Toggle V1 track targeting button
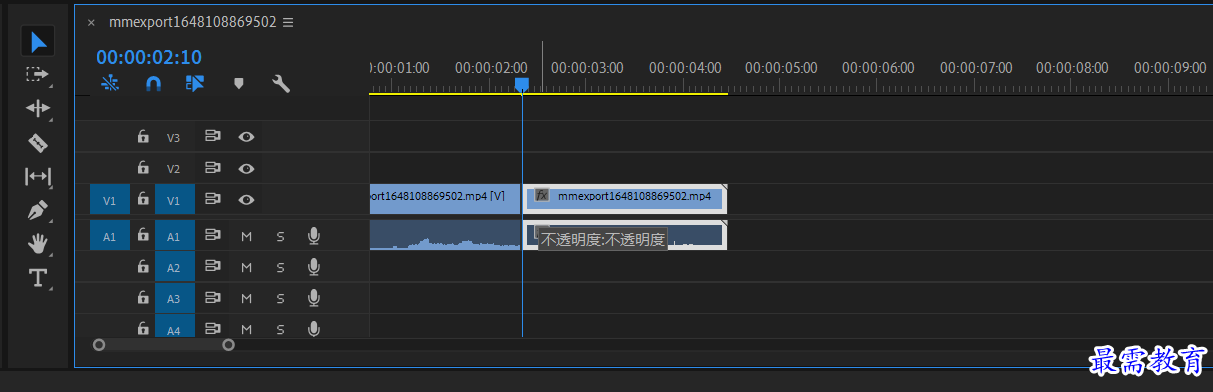The image size is (1213, 392). tap(174, 200)
